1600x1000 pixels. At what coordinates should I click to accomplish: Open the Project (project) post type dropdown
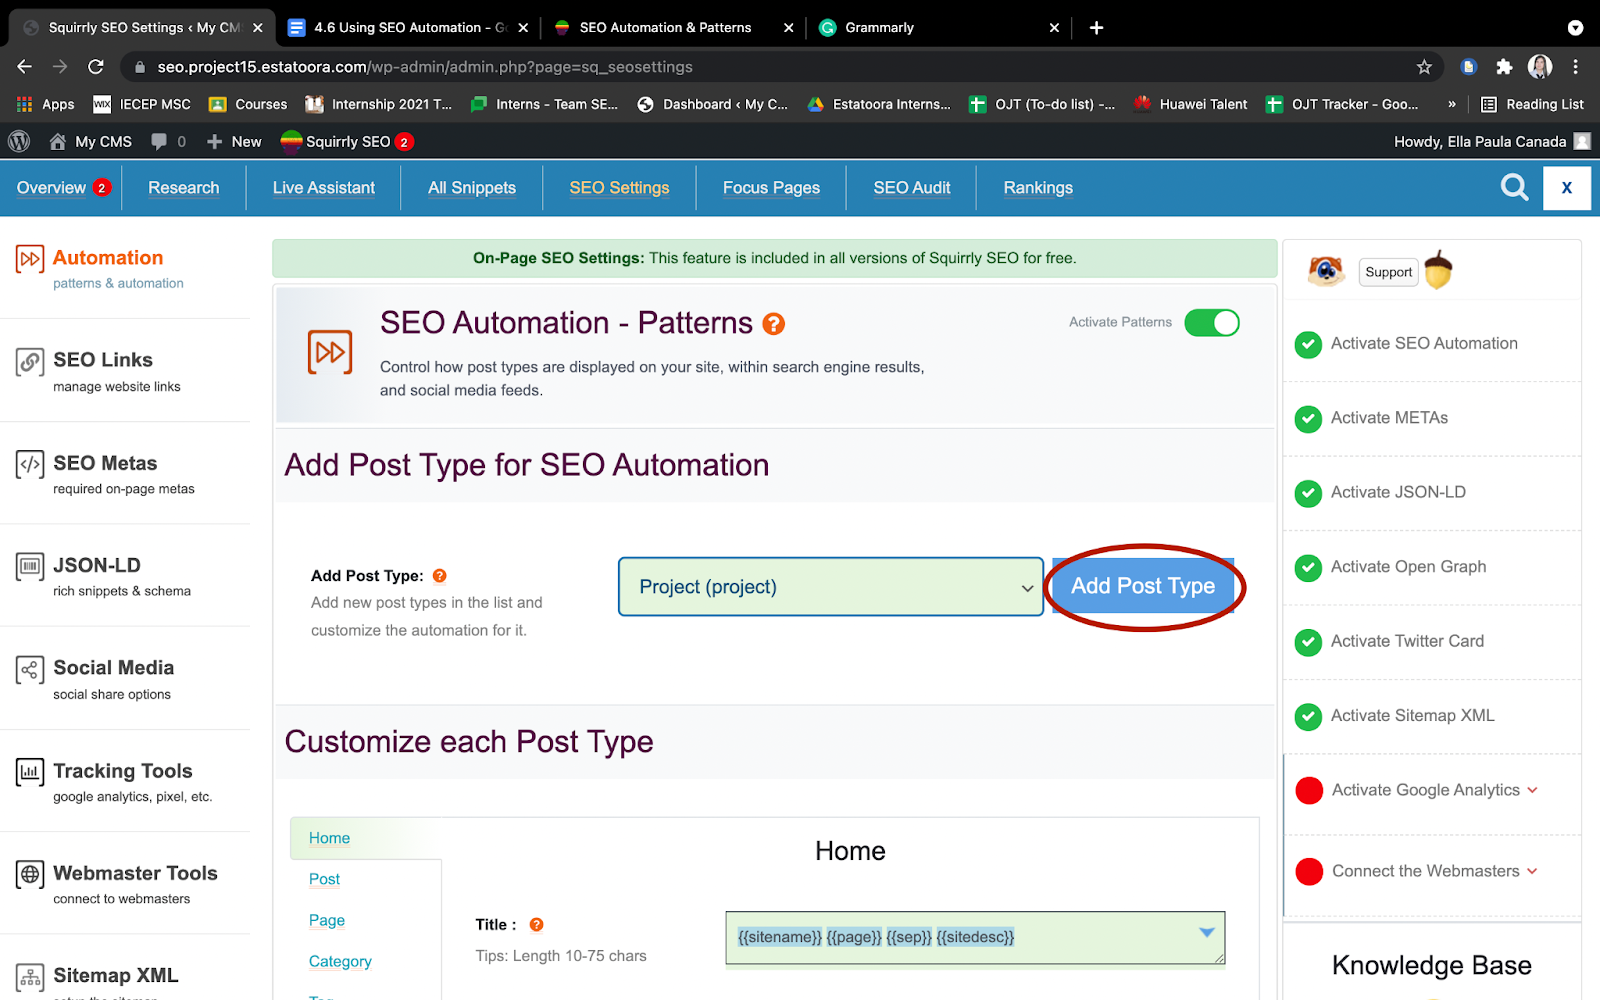pos(831,587)
